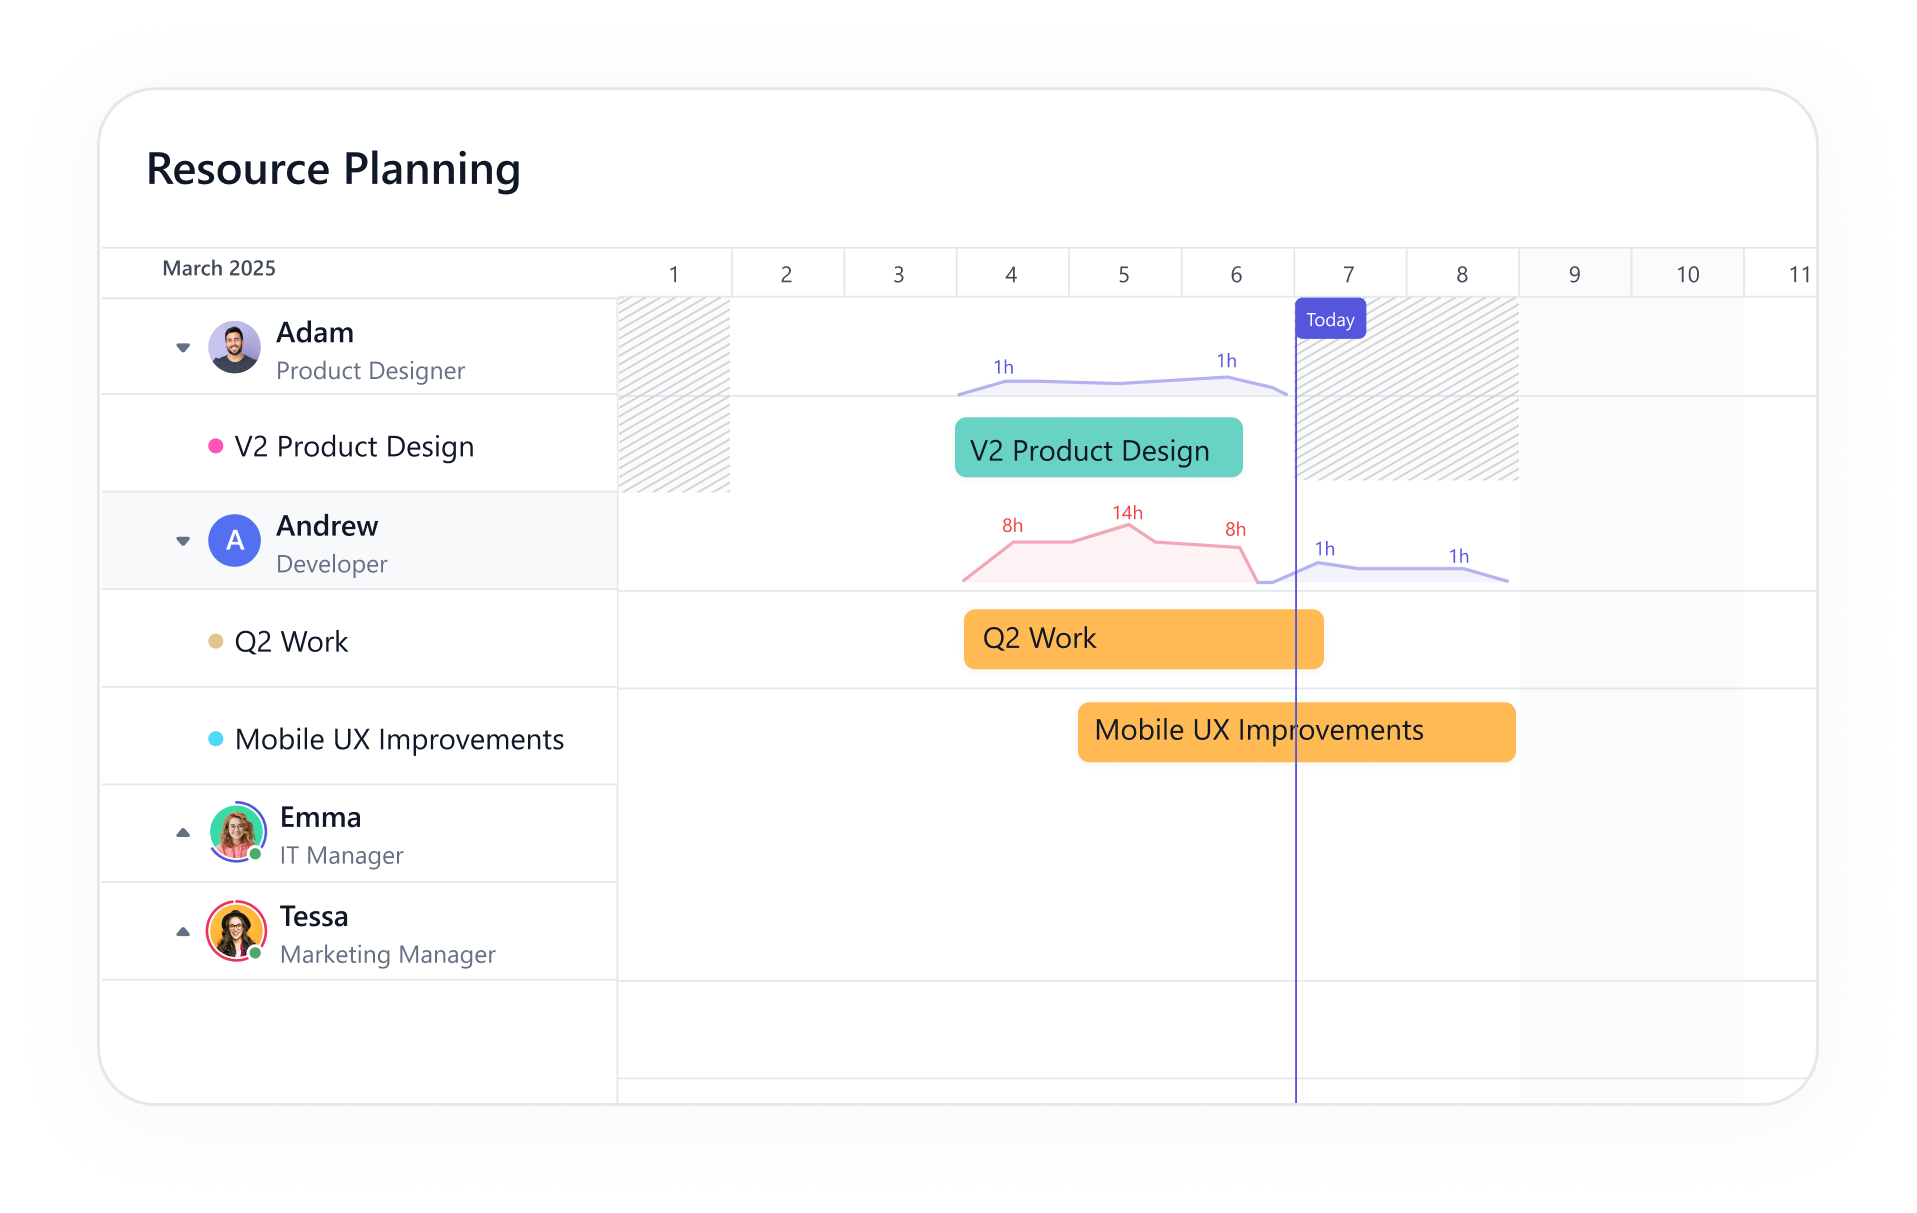Click the Q2 Work bar on the timeline
1917x1213 pixels.
pyautogui.click(x=1142, y=639)
